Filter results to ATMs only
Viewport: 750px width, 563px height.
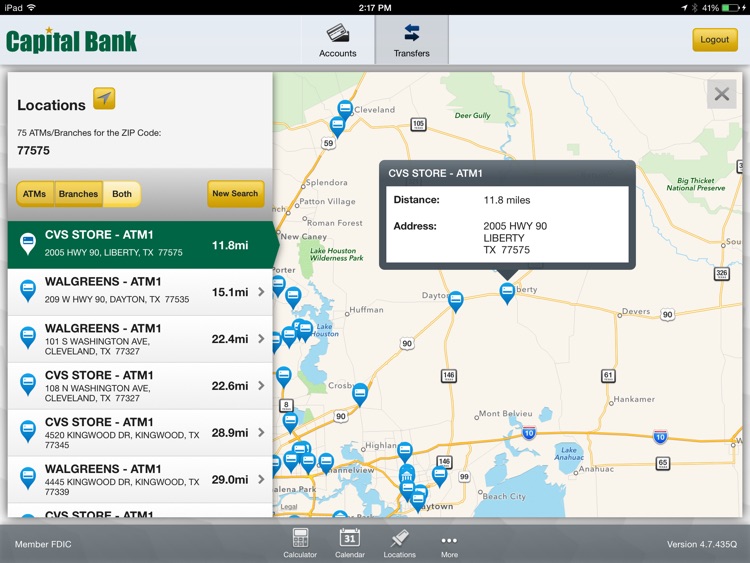(x=34, y=194)
